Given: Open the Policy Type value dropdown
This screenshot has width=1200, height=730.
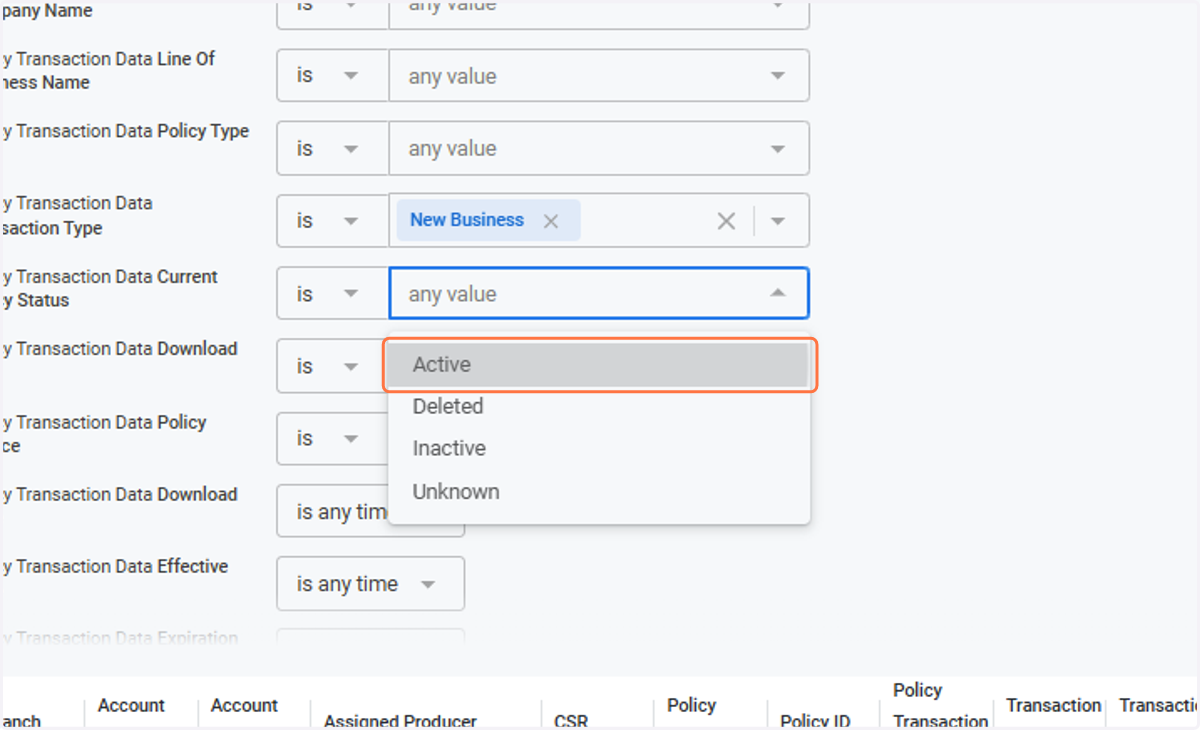Looking at the screenshot, I should (x=778, y=149).
